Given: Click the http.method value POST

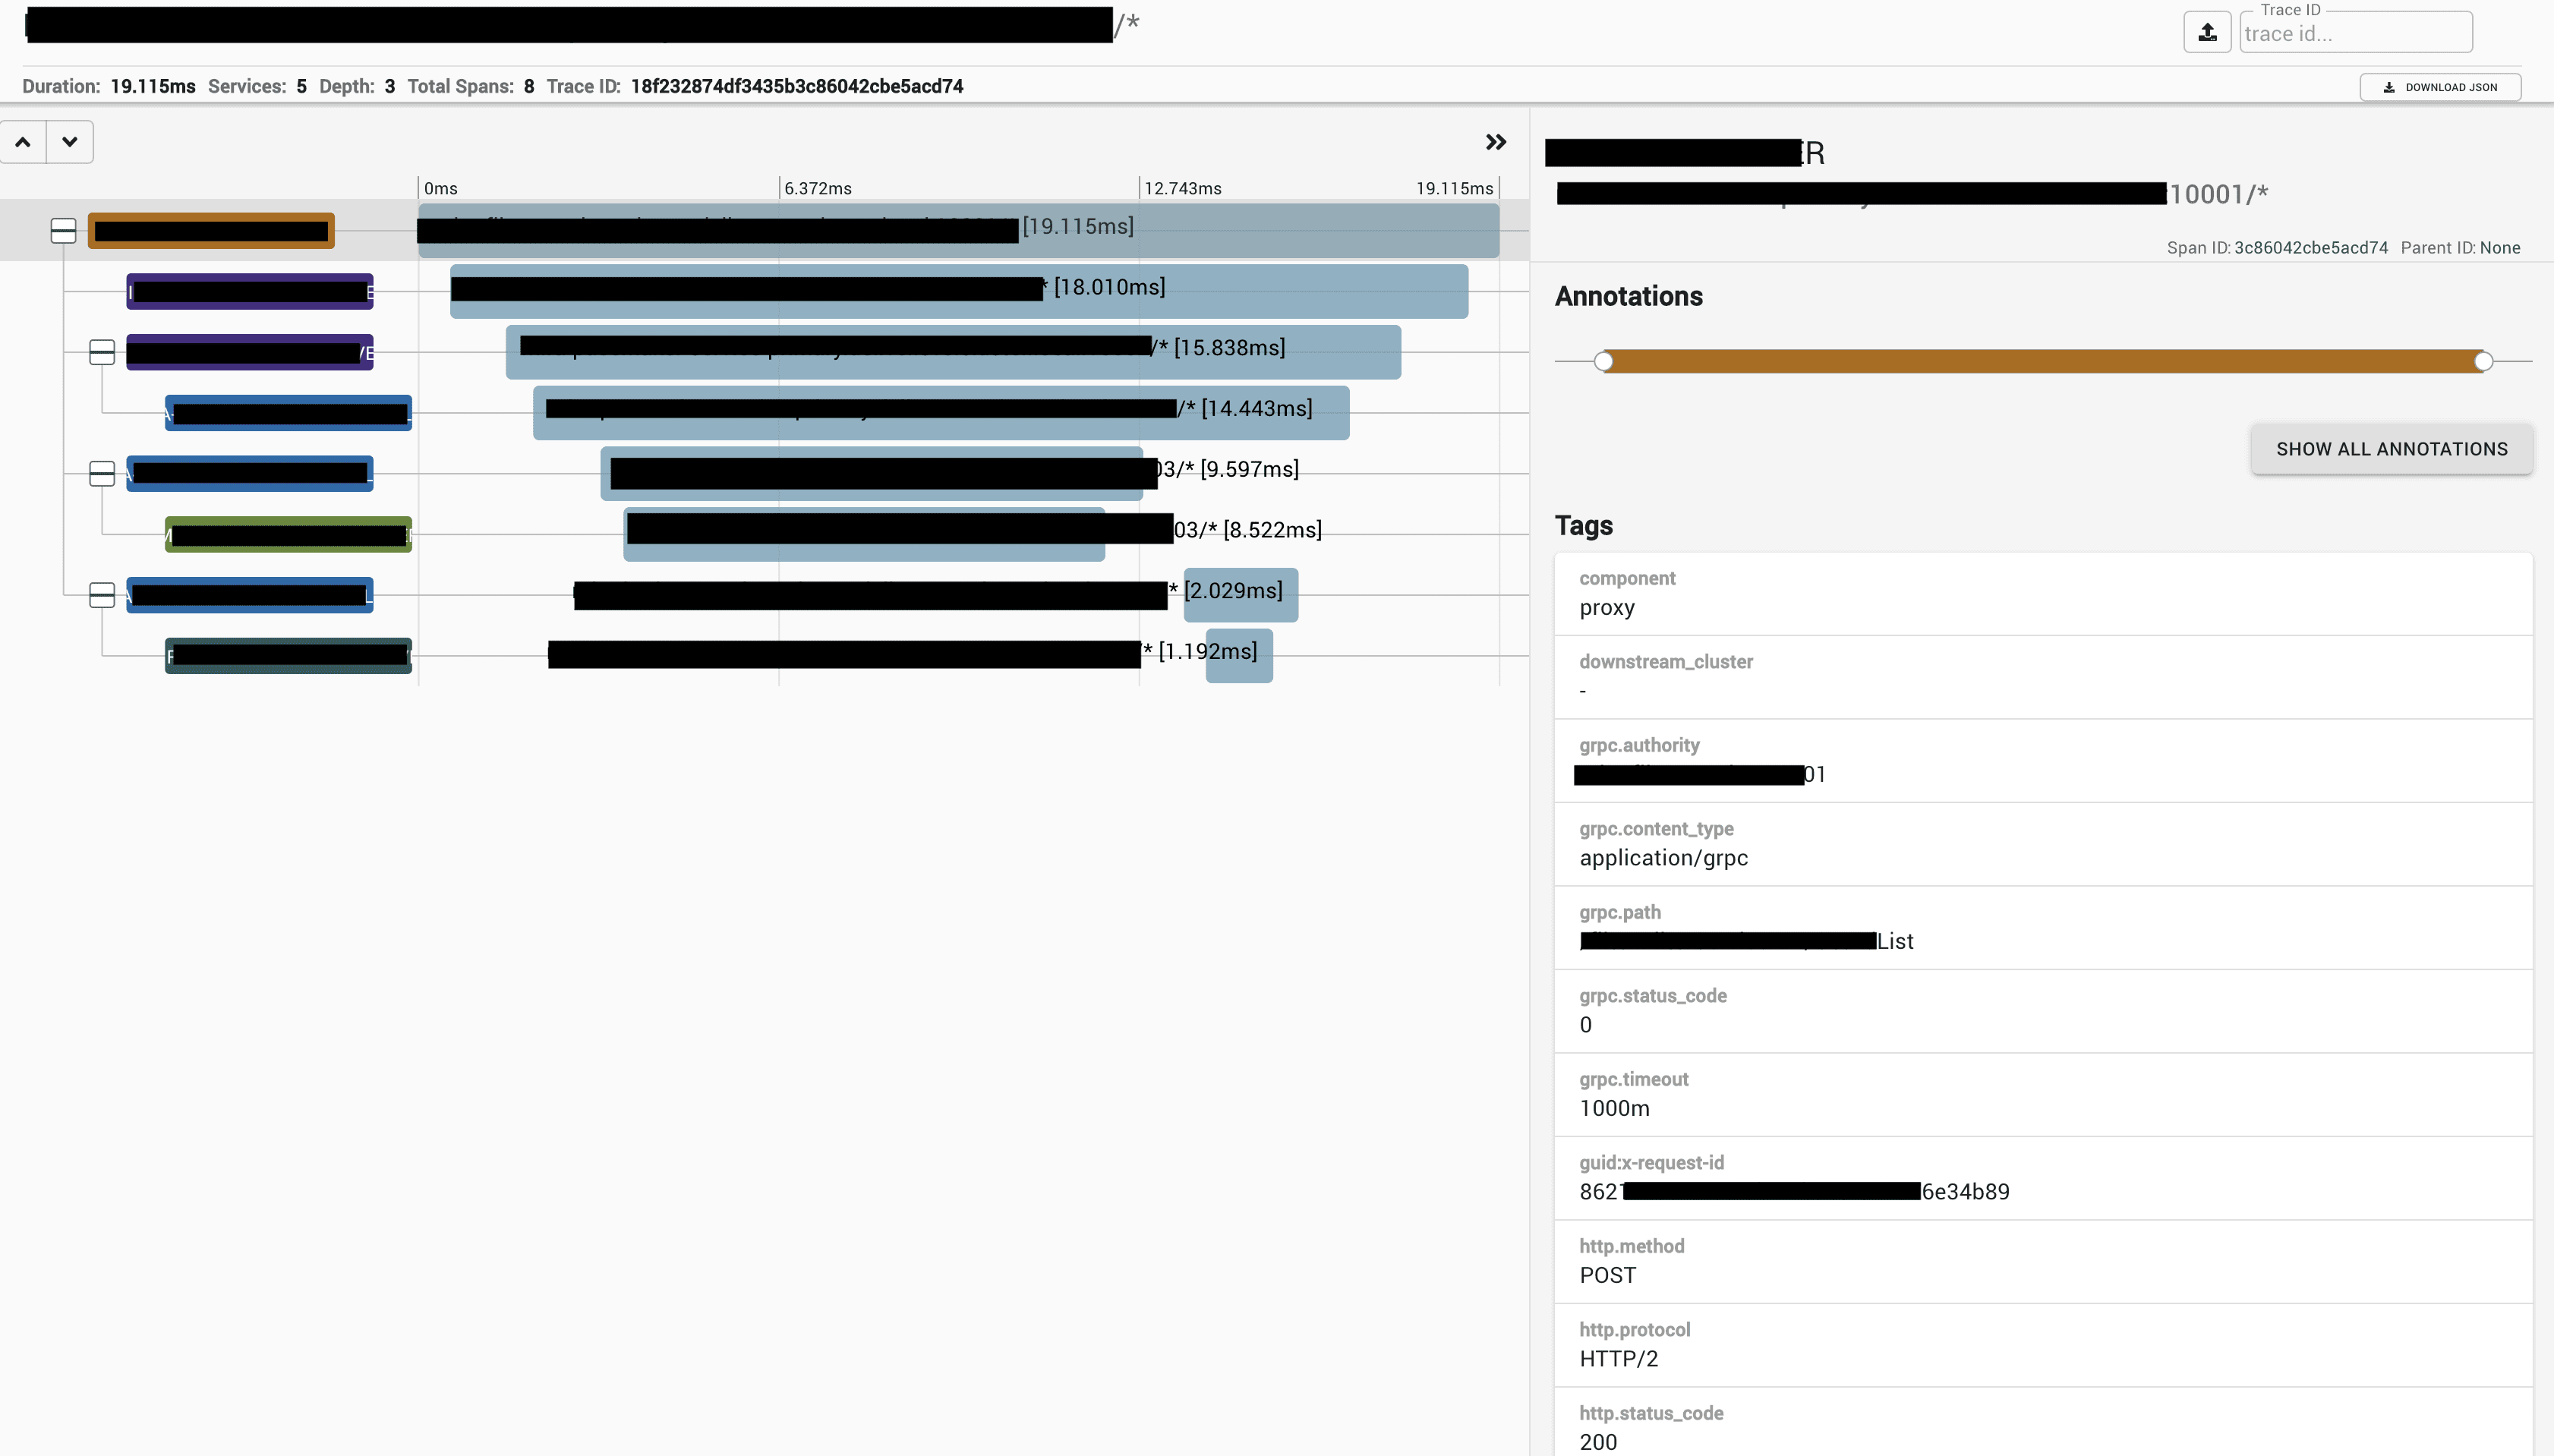Looking at the screenshot, I should pyautogui.click(x=1608, y=1275).
